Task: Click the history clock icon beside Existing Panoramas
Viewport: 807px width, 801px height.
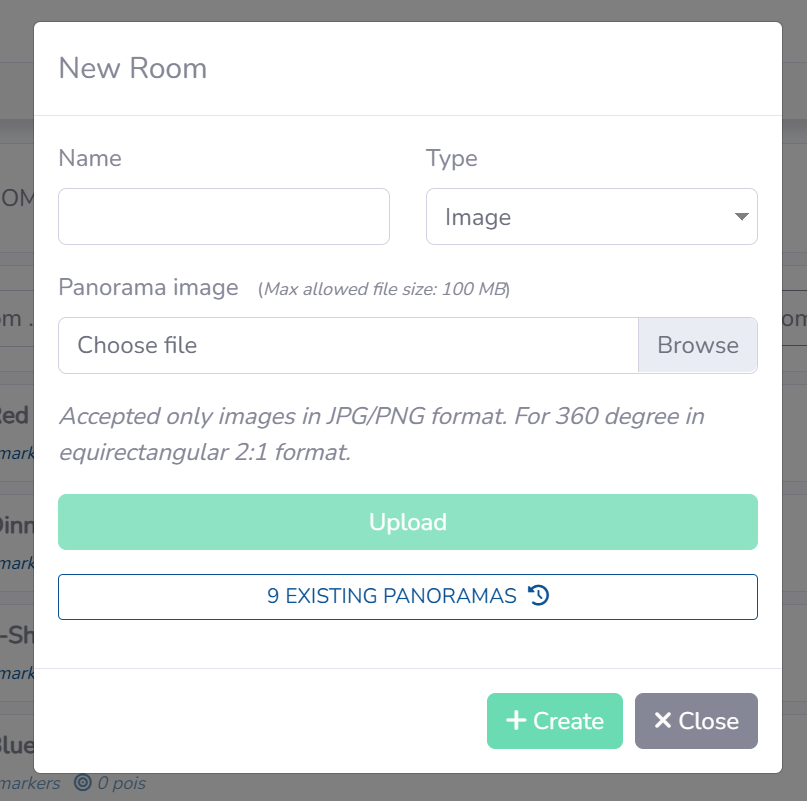Action: pyautogui.click(x=539, y=596)
